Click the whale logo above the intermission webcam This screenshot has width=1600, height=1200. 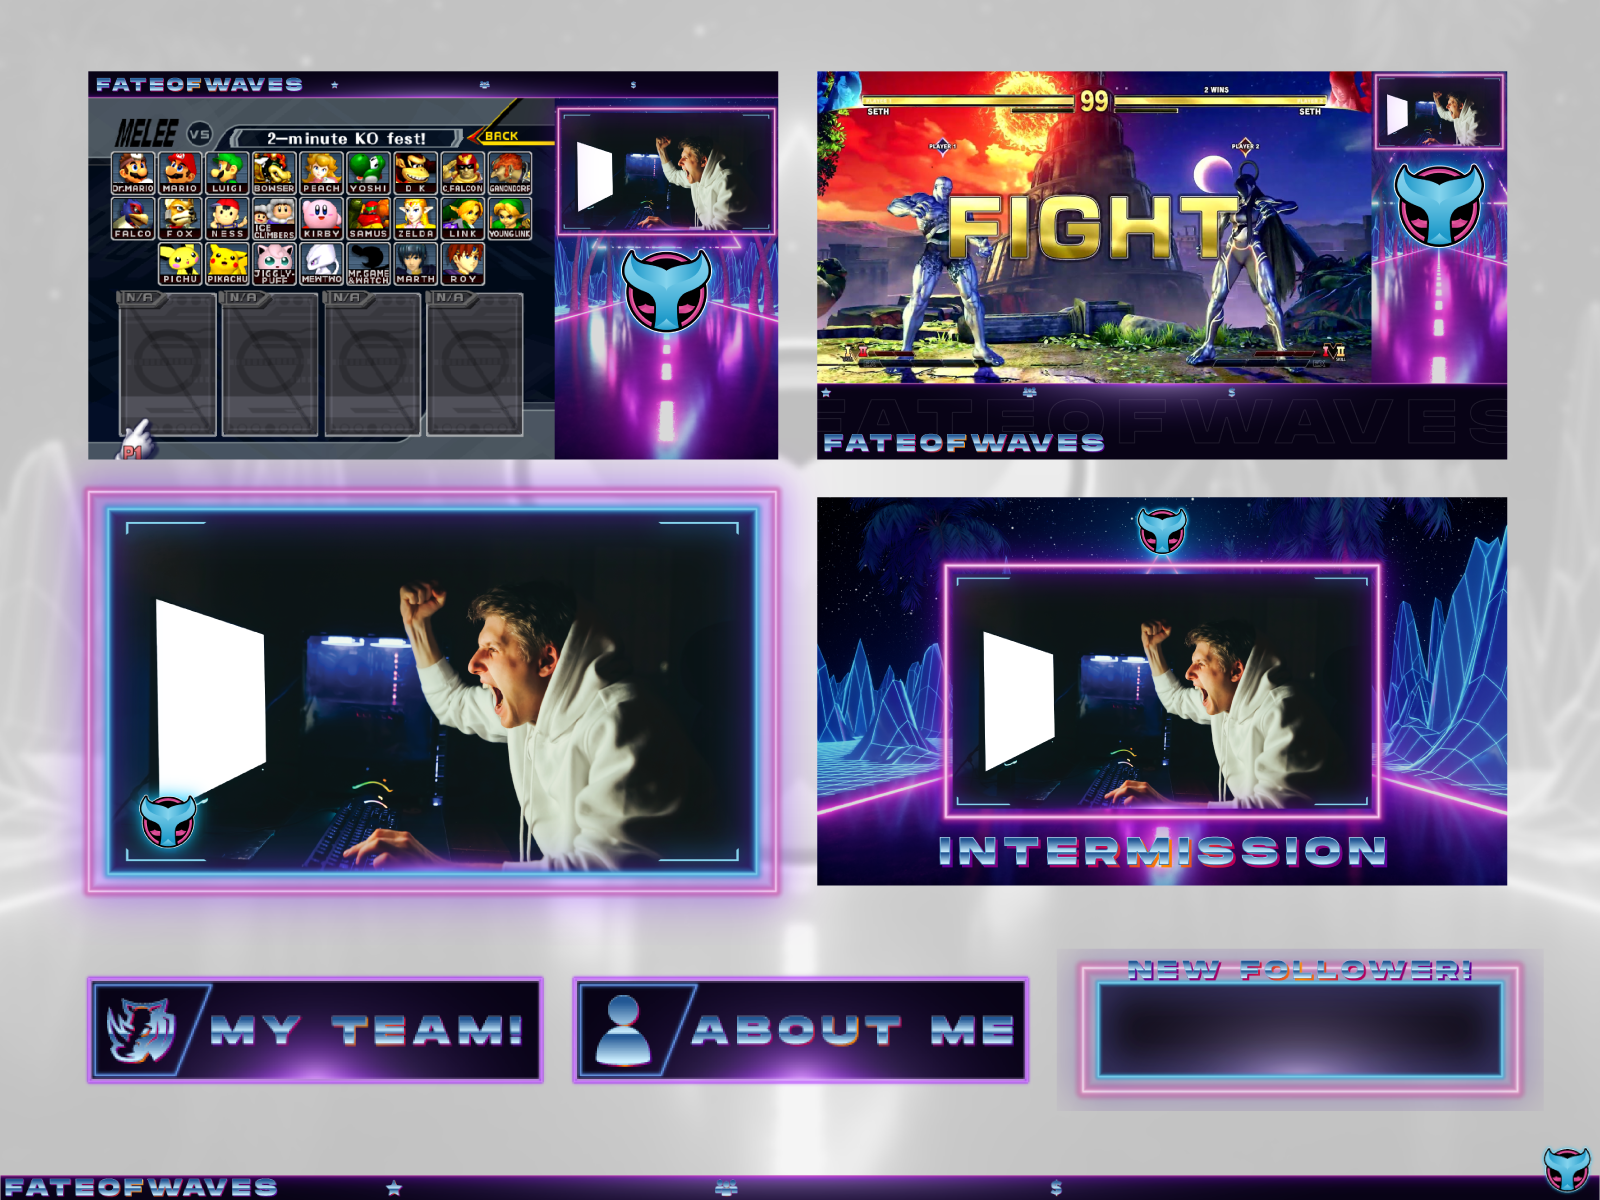1162,531
